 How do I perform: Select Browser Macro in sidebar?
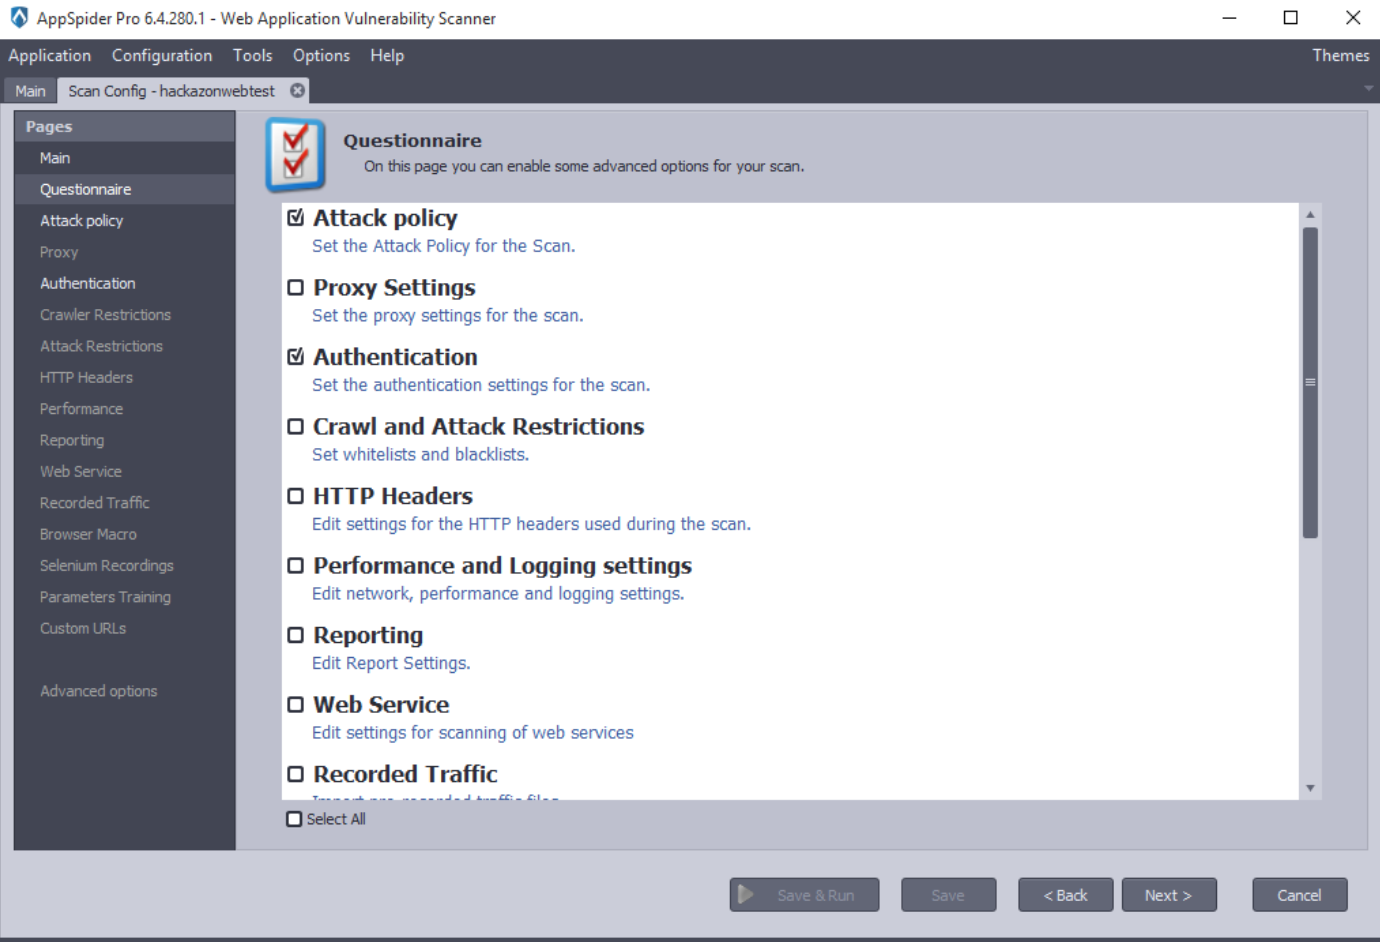(125, 534)
